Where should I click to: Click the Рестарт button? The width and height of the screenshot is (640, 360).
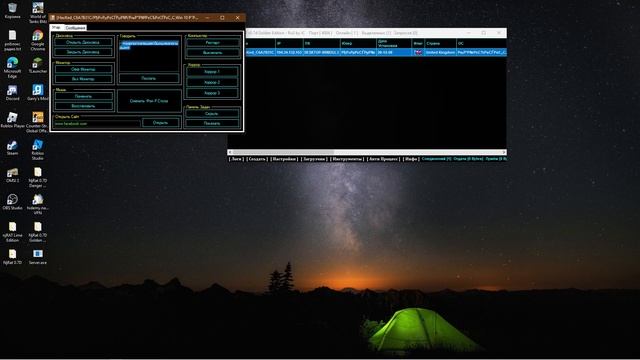pos(212,42)
